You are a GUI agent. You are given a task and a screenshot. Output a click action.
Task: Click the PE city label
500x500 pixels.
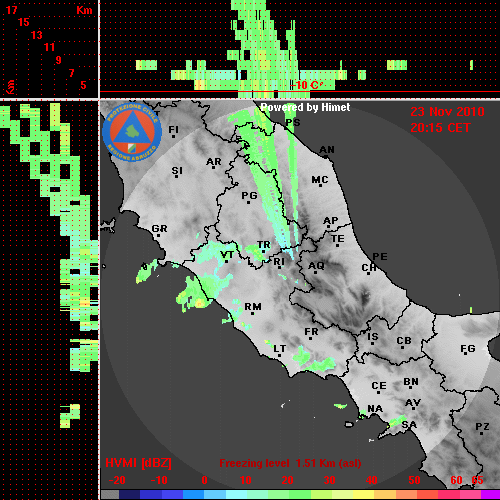[x=380, y=257]
